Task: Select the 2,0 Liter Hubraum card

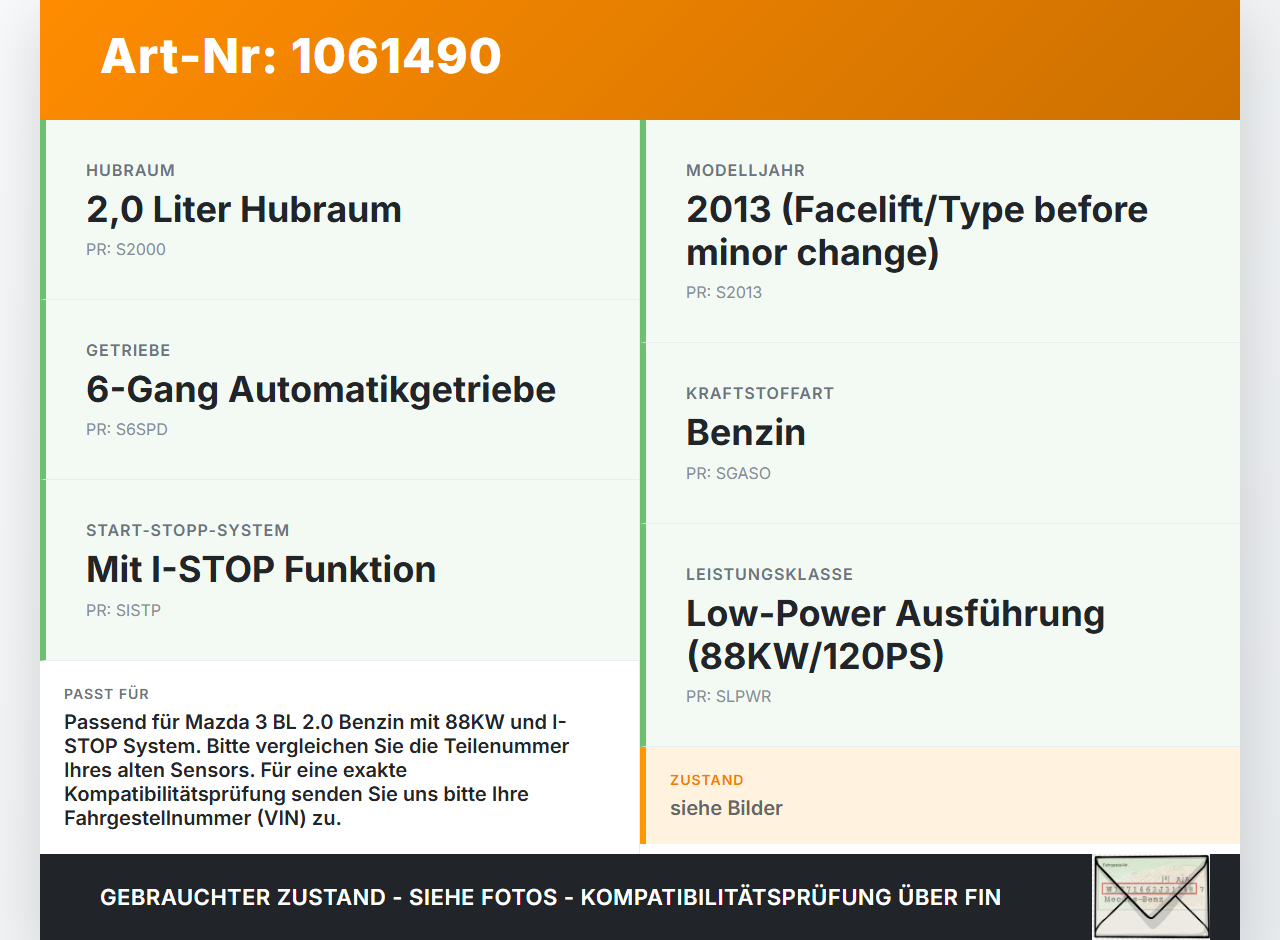Action: [x=340, y=210]
